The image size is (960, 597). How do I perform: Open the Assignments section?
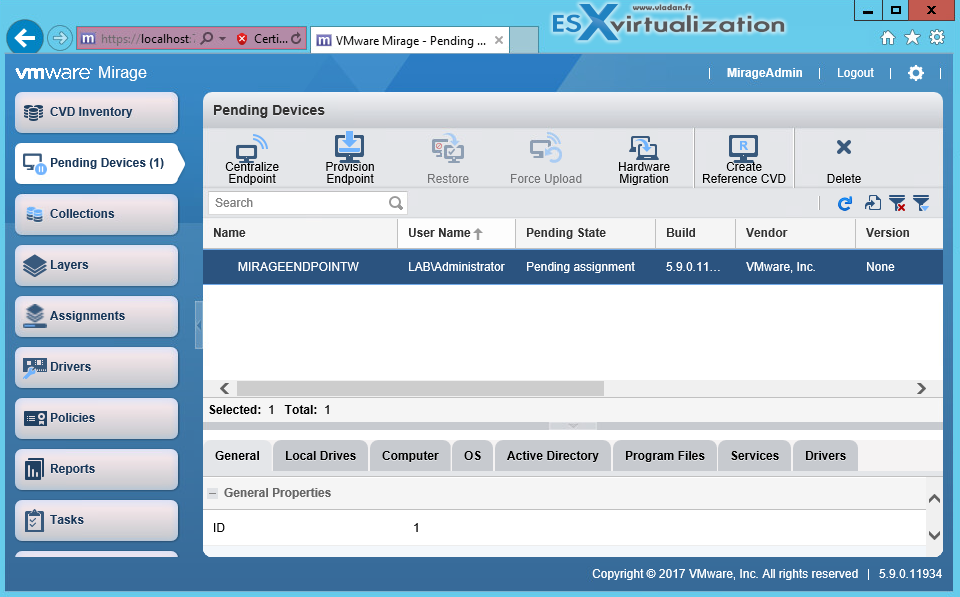(97, 316)
